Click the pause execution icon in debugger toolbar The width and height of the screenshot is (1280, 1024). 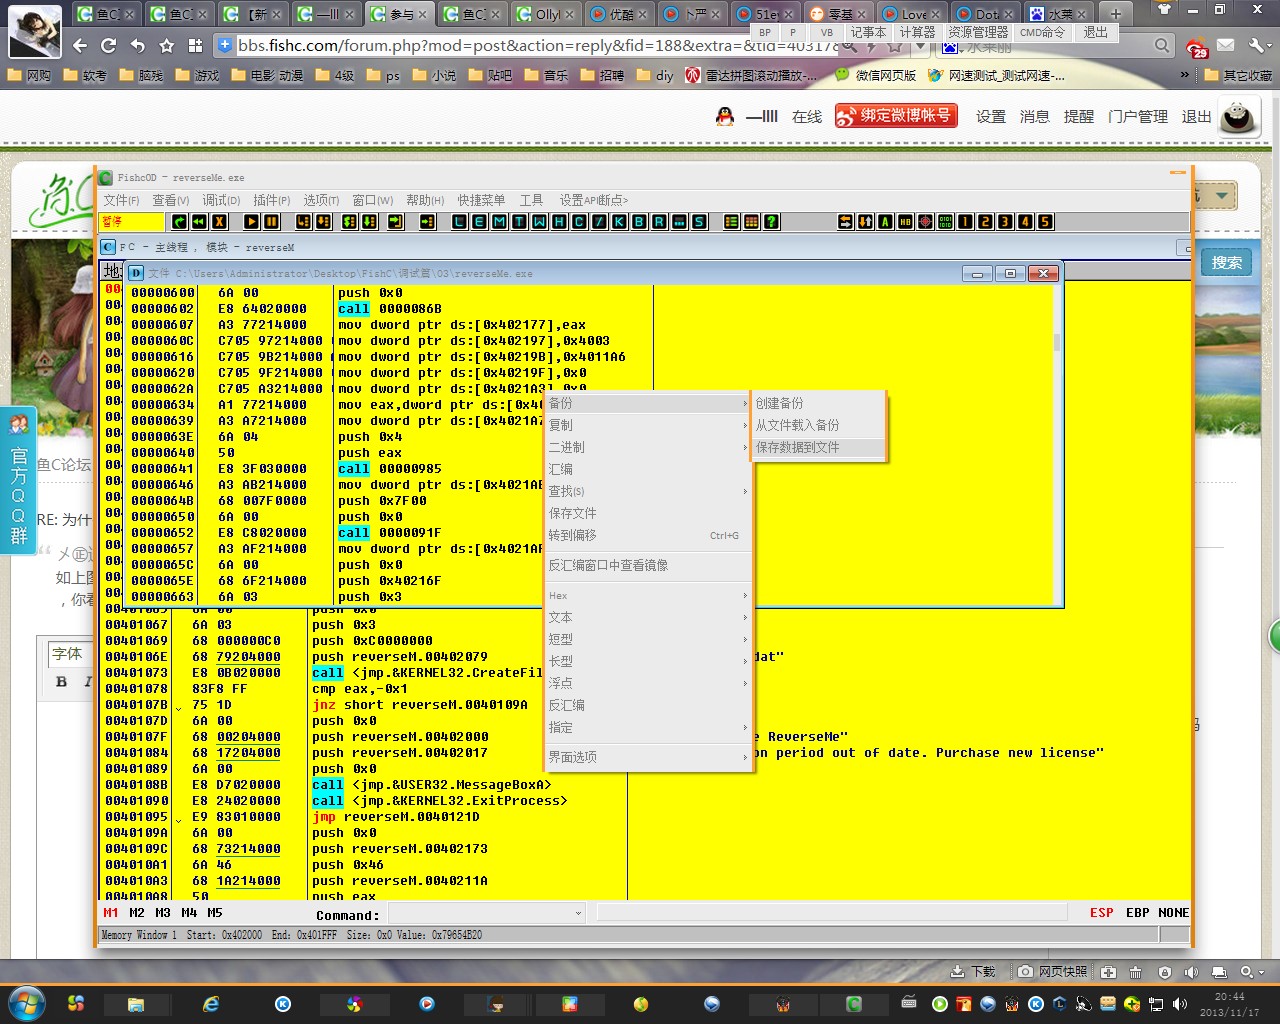coord(271,222)
